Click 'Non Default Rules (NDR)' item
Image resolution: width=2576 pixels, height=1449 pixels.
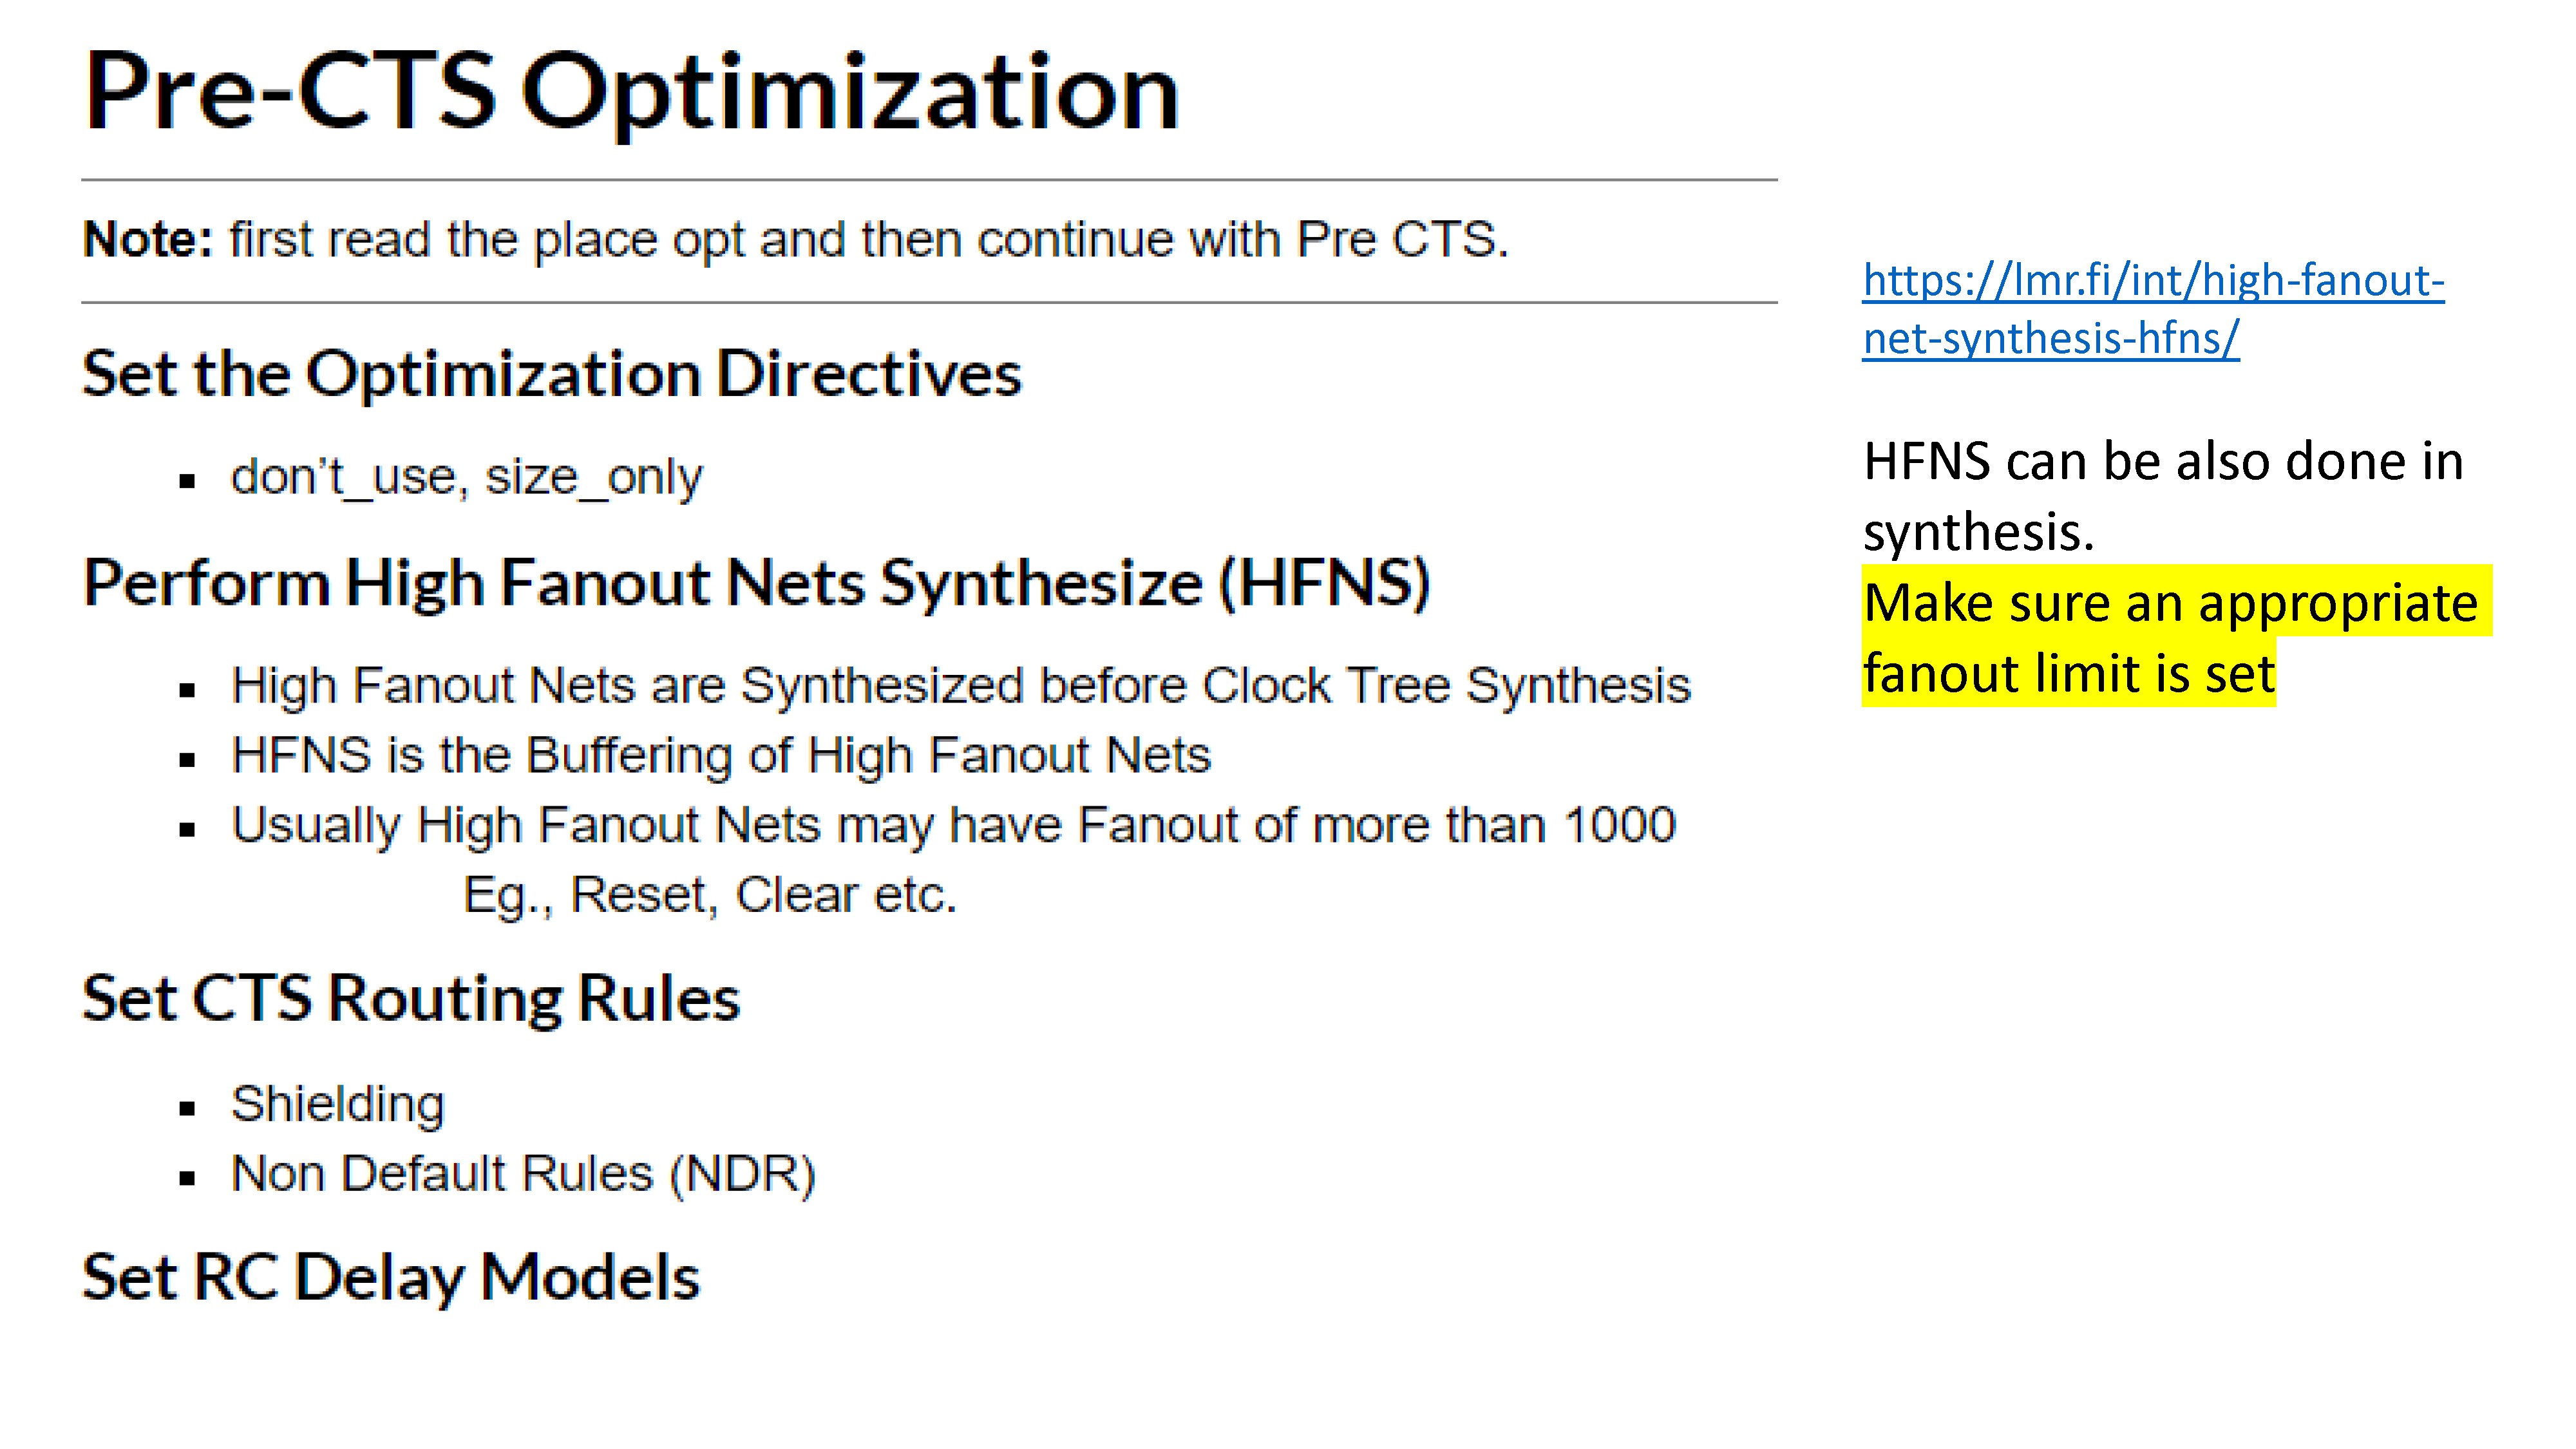[524, 1174]
